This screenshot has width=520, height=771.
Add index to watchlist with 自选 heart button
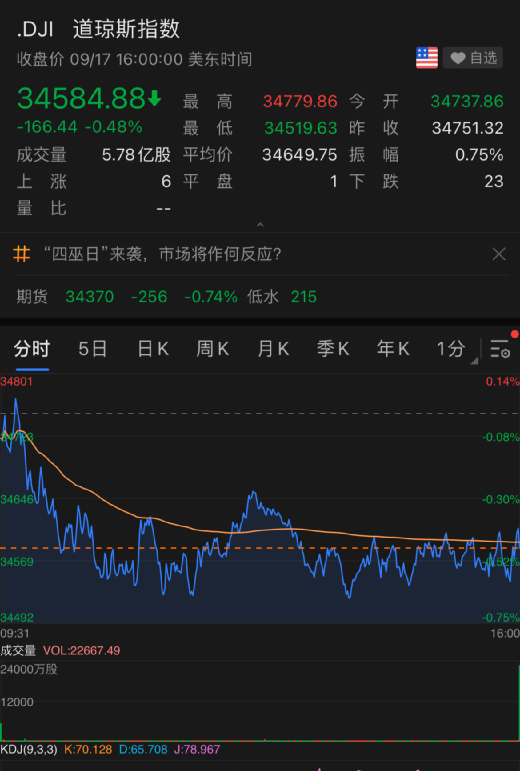(x=473, y=58)
